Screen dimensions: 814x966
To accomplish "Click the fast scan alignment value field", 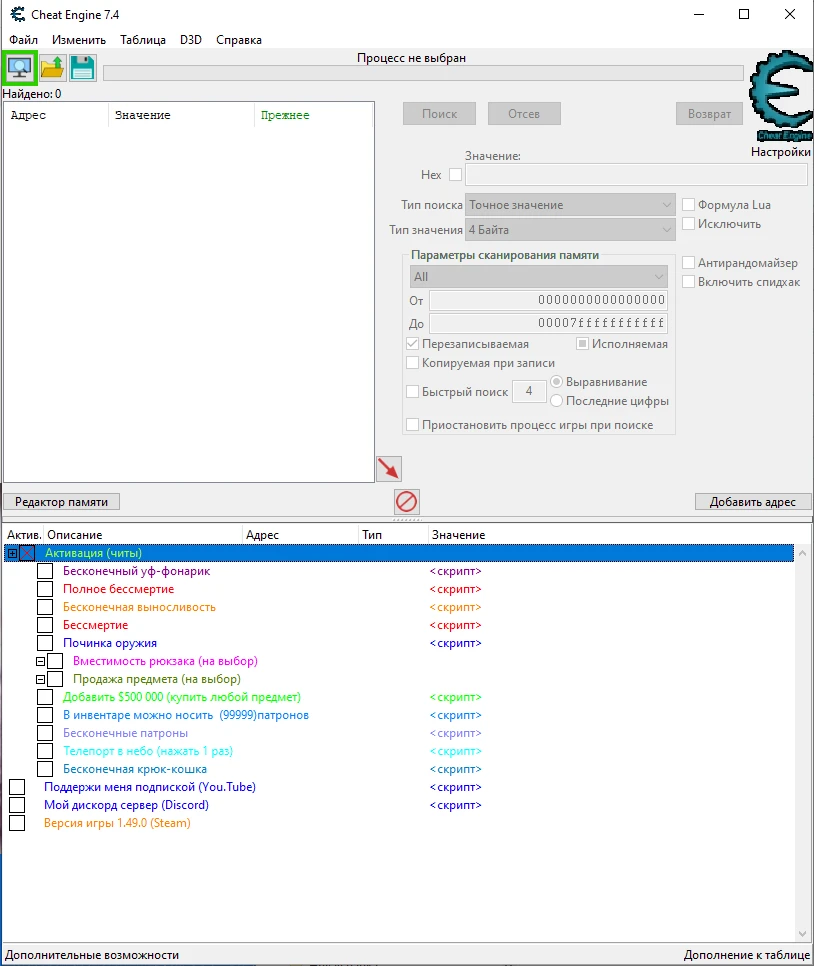I will point(529,391).
